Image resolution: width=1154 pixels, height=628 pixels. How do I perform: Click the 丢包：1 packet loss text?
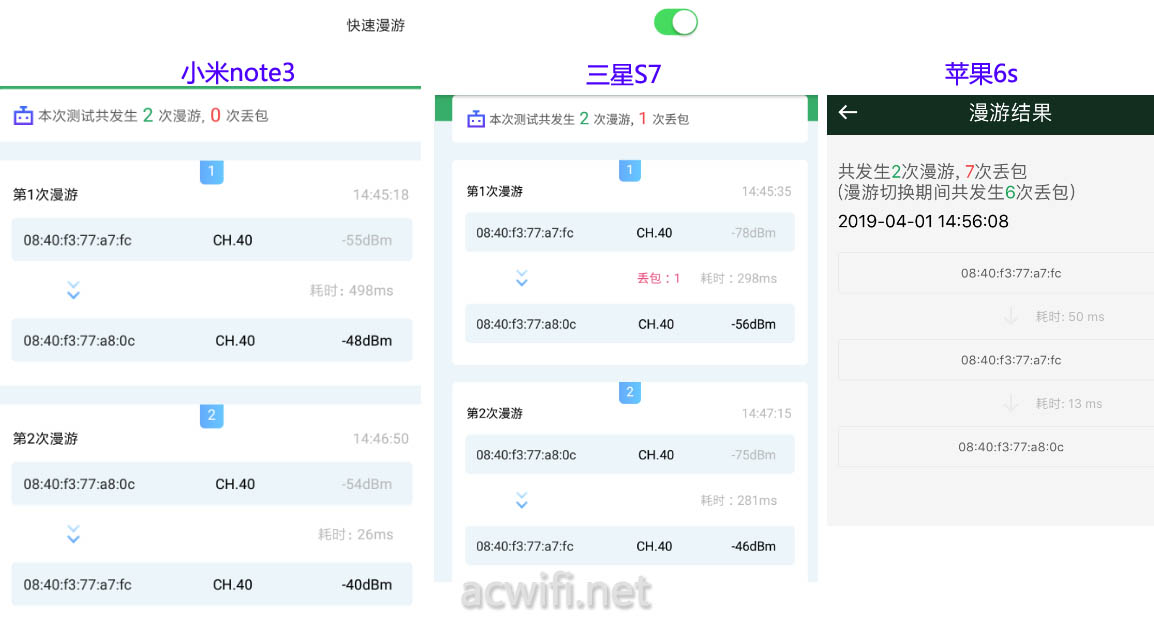pyautogui.click(x=658, y=278)
